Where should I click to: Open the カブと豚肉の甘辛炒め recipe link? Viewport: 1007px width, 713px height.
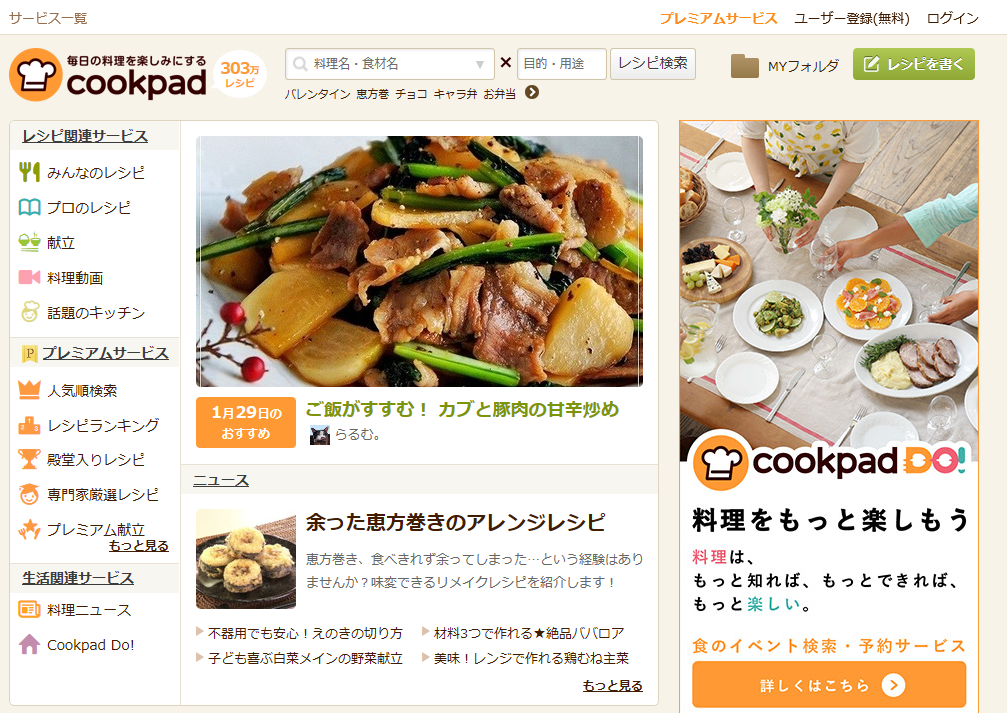[462, 409]
